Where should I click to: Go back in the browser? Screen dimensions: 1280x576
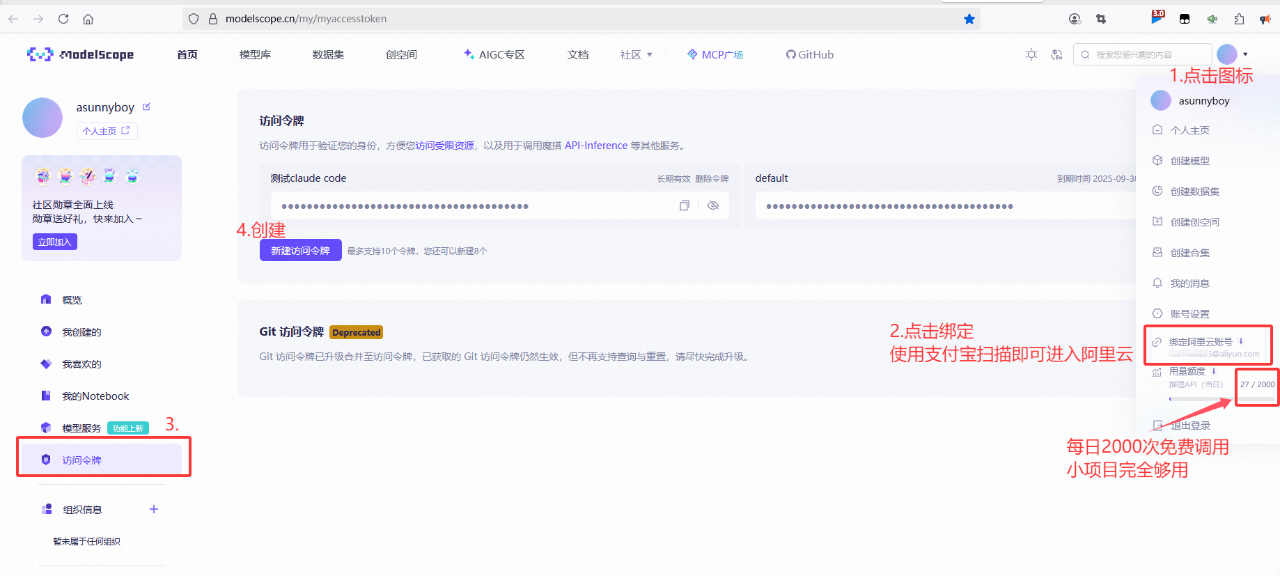pyautogui.click(x=13, y=18)
